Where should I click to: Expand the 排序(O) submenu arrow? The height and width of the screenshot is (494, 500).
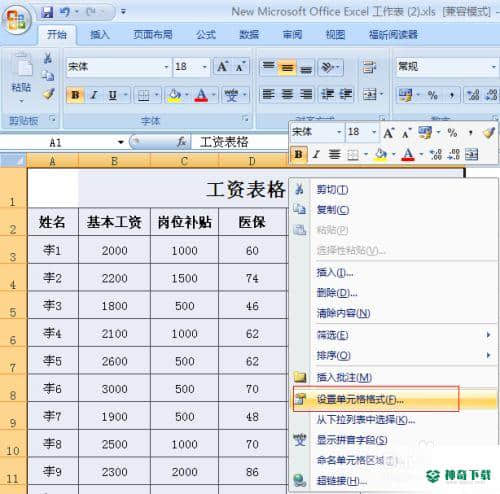pos(489,355)
